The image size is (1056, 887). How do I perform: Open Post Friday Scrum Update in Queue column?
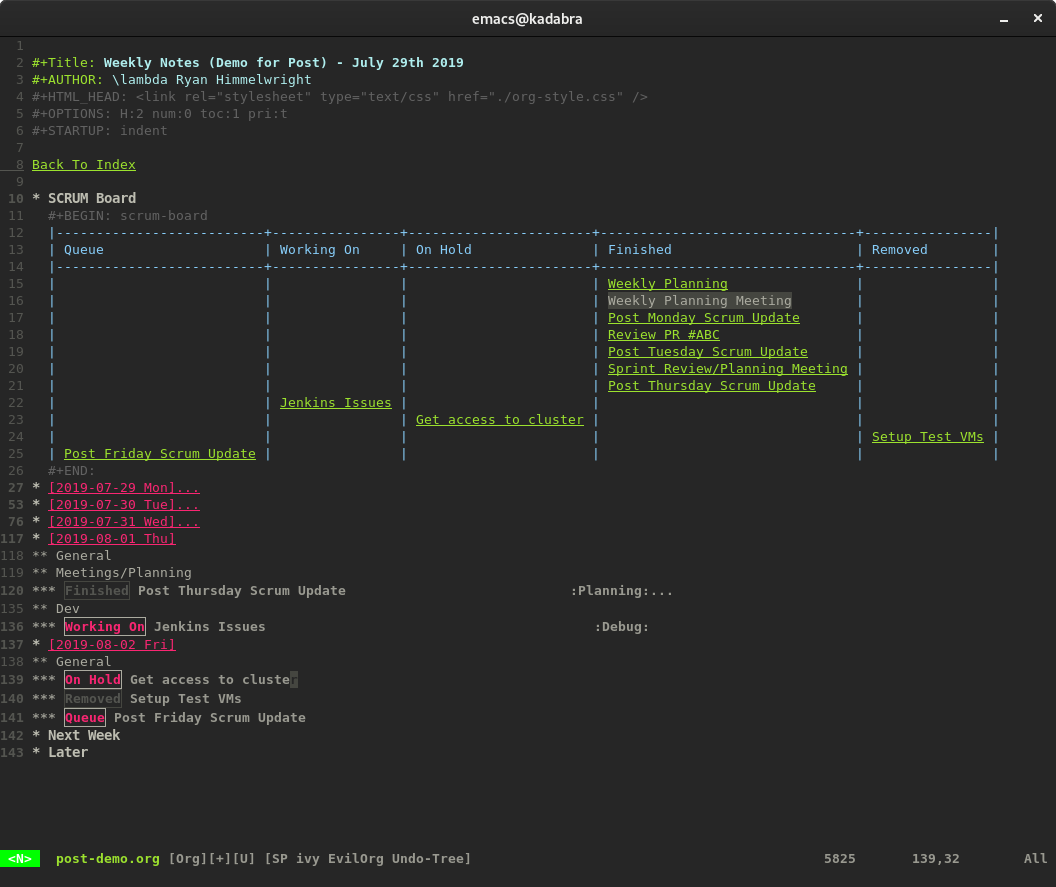(x=159, y=454)
